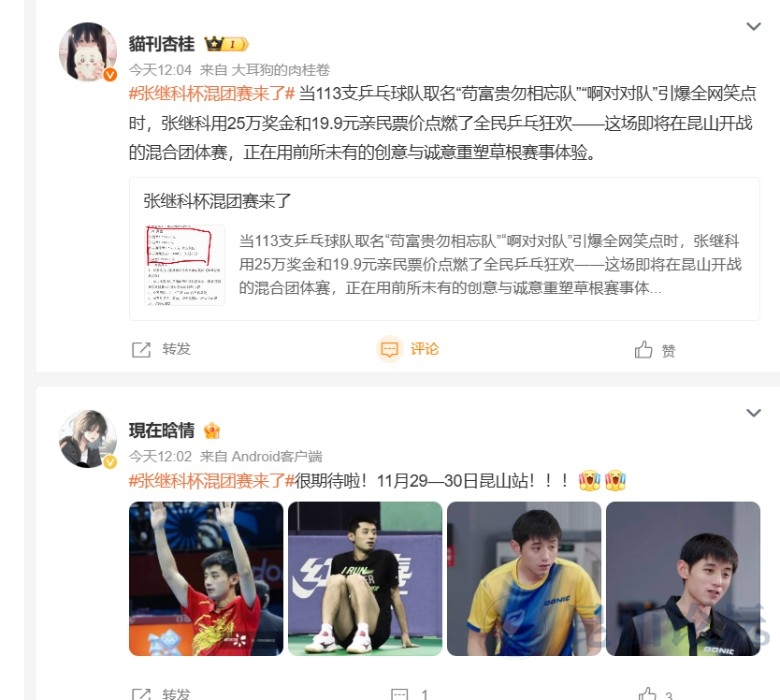Open the photo of player raising arms
The height and width of the screenshot is (700, 780).
point(206,579)
